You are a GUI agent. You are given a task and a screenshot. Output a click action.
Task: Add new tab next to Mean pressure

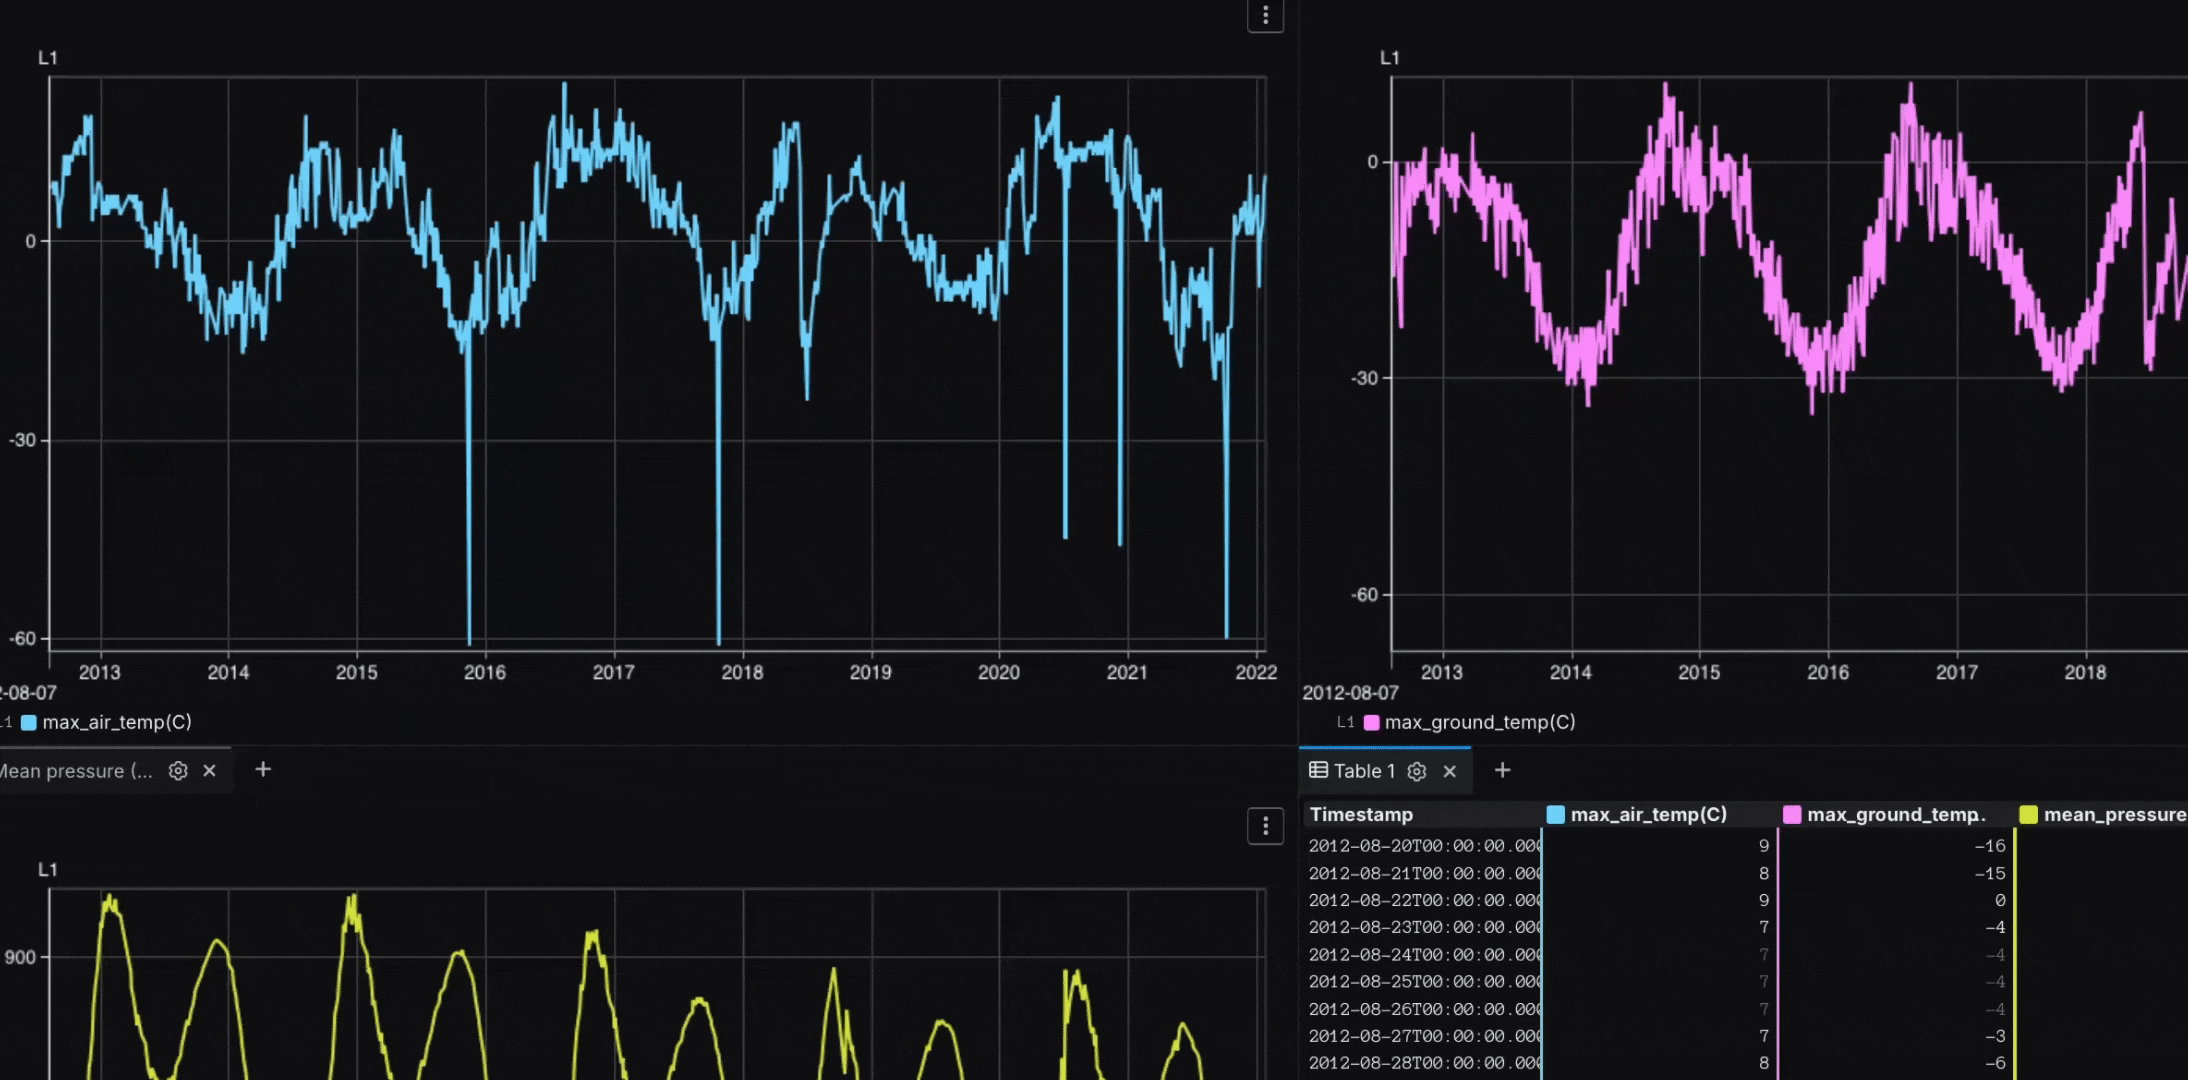pyautogui.click(x=263, y=770)
